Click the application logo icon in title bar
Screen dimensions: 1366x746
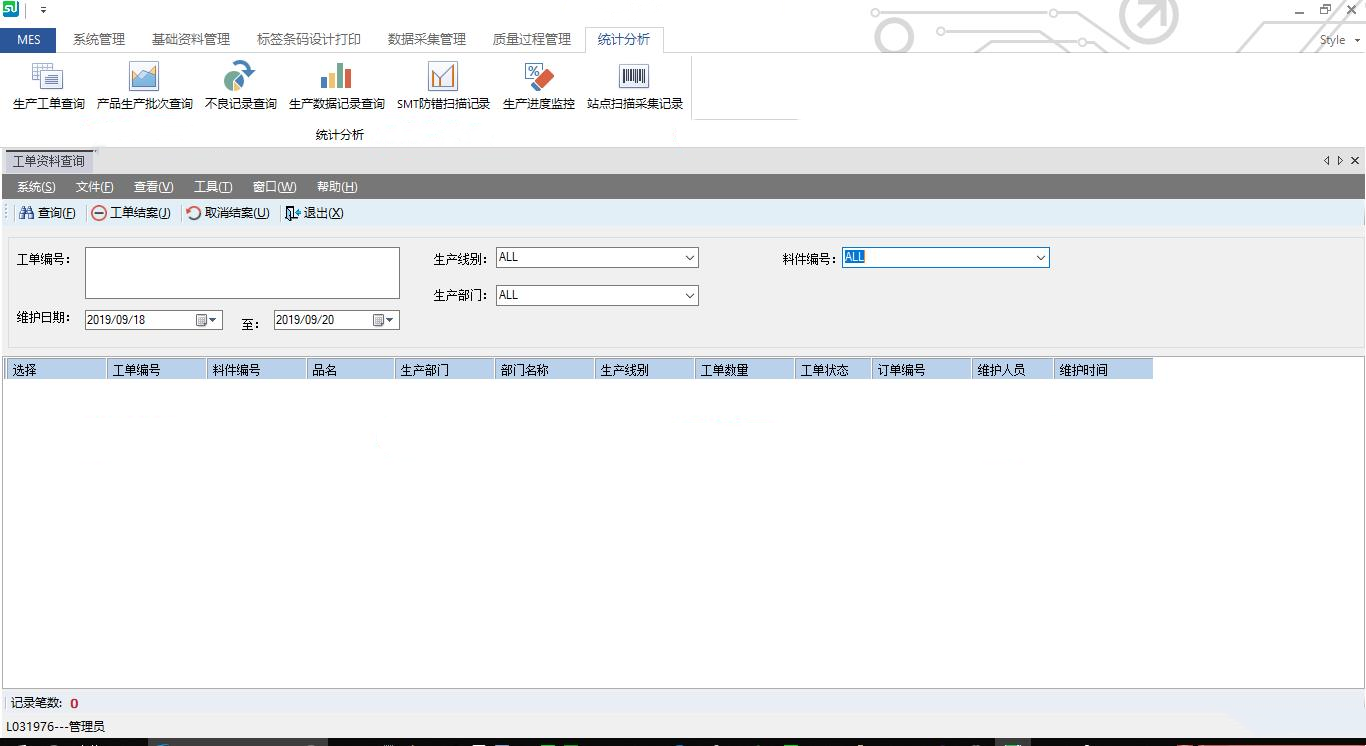pos(11,9)
